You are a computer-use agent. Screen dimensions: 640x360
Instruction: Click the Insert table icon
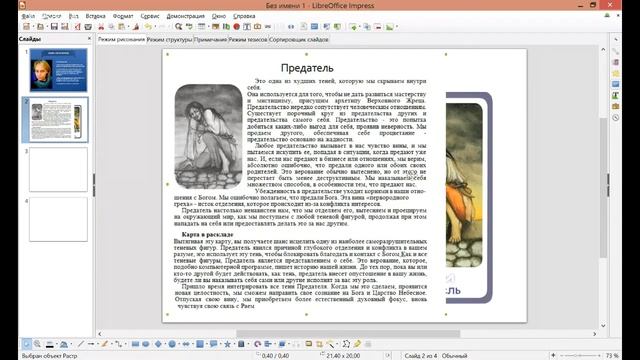pyautogui.click(x=201, y=27)
